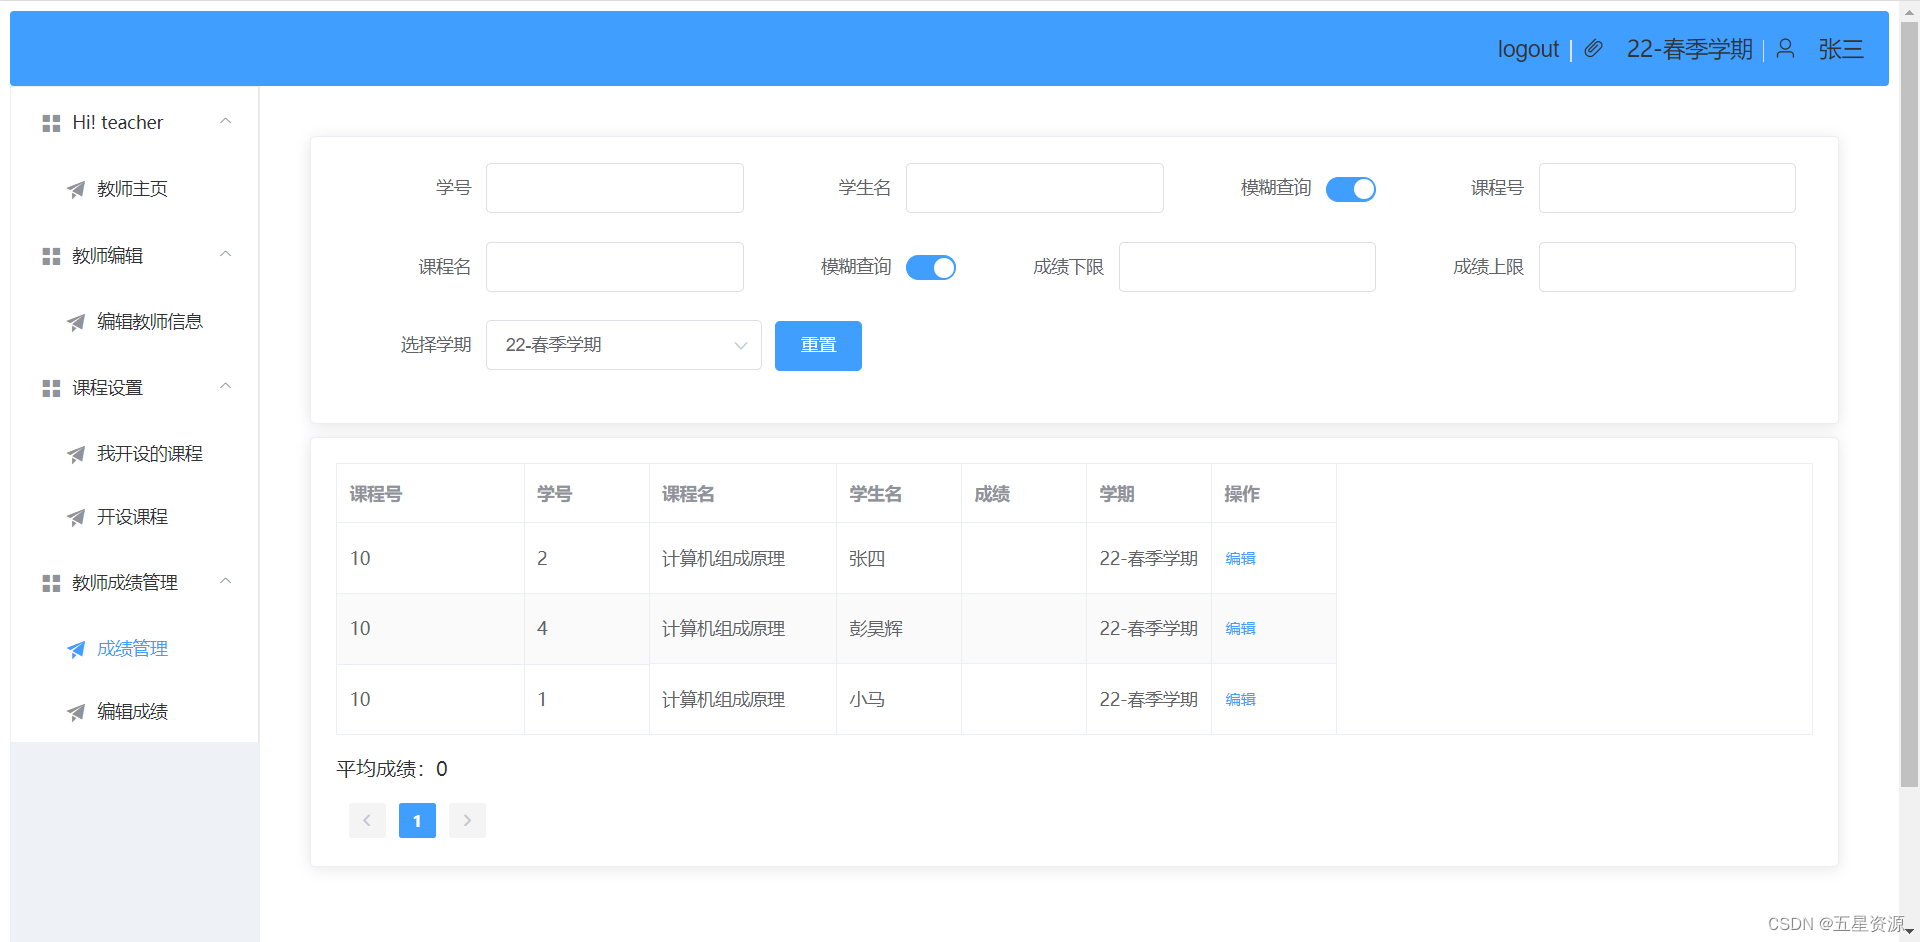Toggle the 模糊查询 switch next to 课程名
This screenshot has height=942, width=1920.
931,268
